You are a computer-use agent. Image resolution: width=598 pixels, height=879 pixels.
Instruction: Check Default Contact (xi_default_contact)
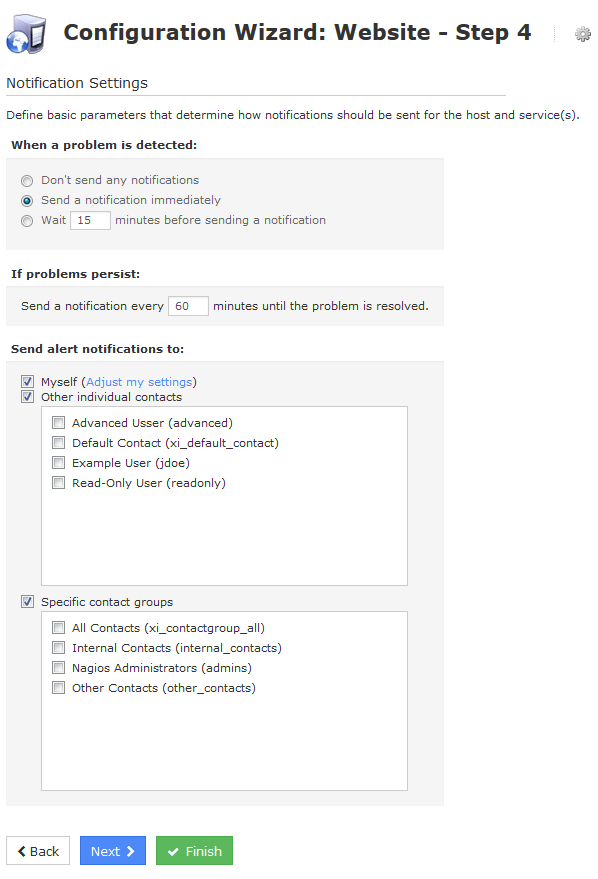[58, 443]
